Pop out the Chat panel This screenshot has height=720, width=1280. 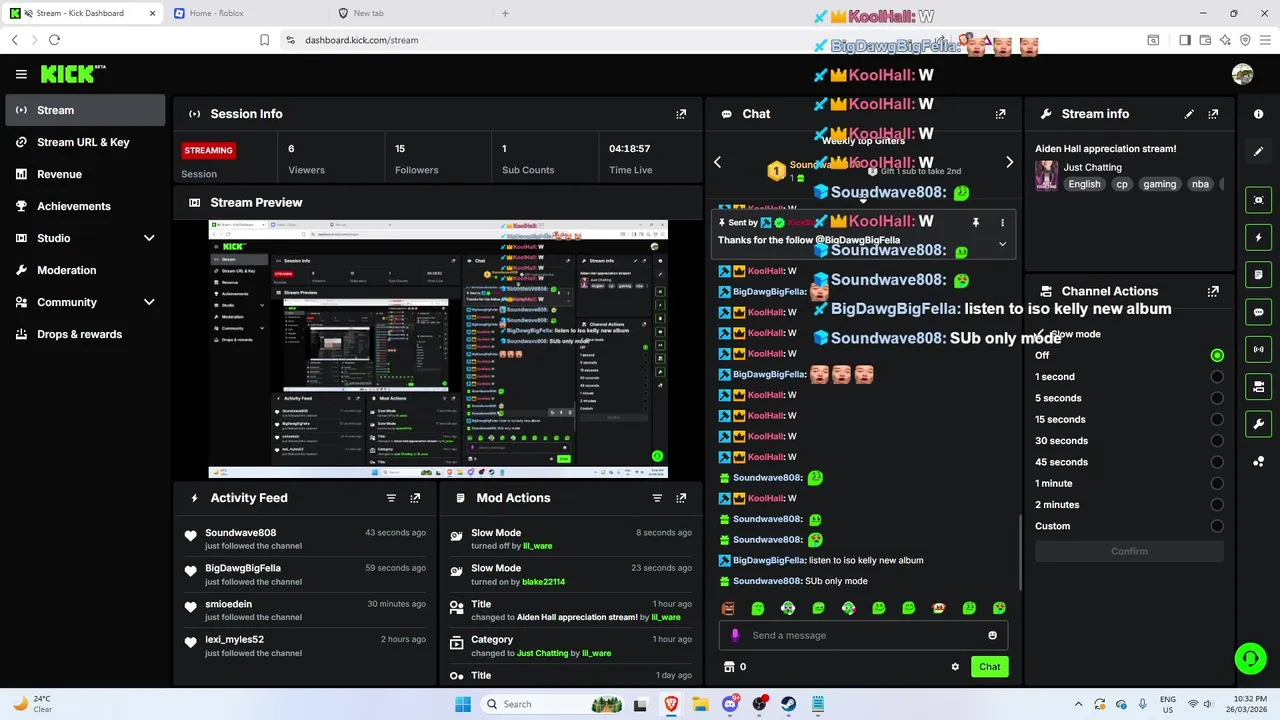tap(1000, 114)
